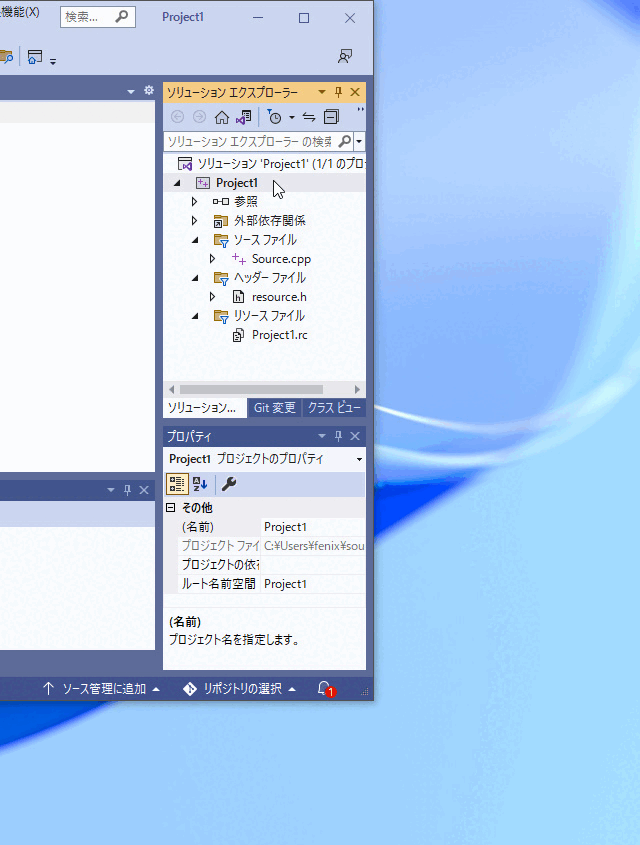
Task: Click the 検索... box in title bar
Action: point(98,17)
